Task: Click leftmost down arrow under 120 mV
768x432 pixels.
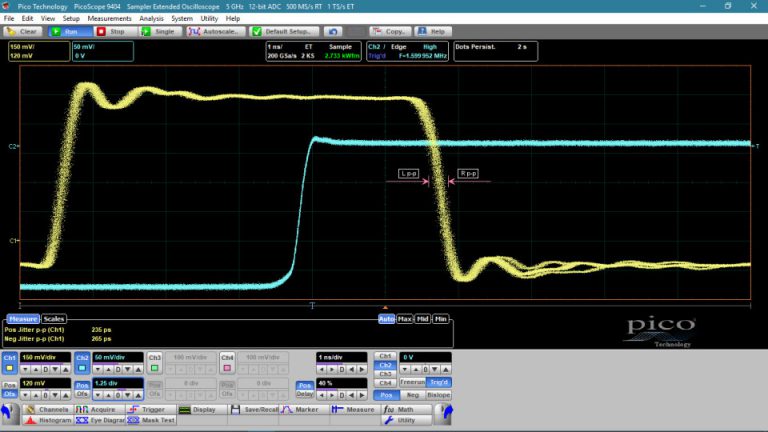Action: click(24, 395)
